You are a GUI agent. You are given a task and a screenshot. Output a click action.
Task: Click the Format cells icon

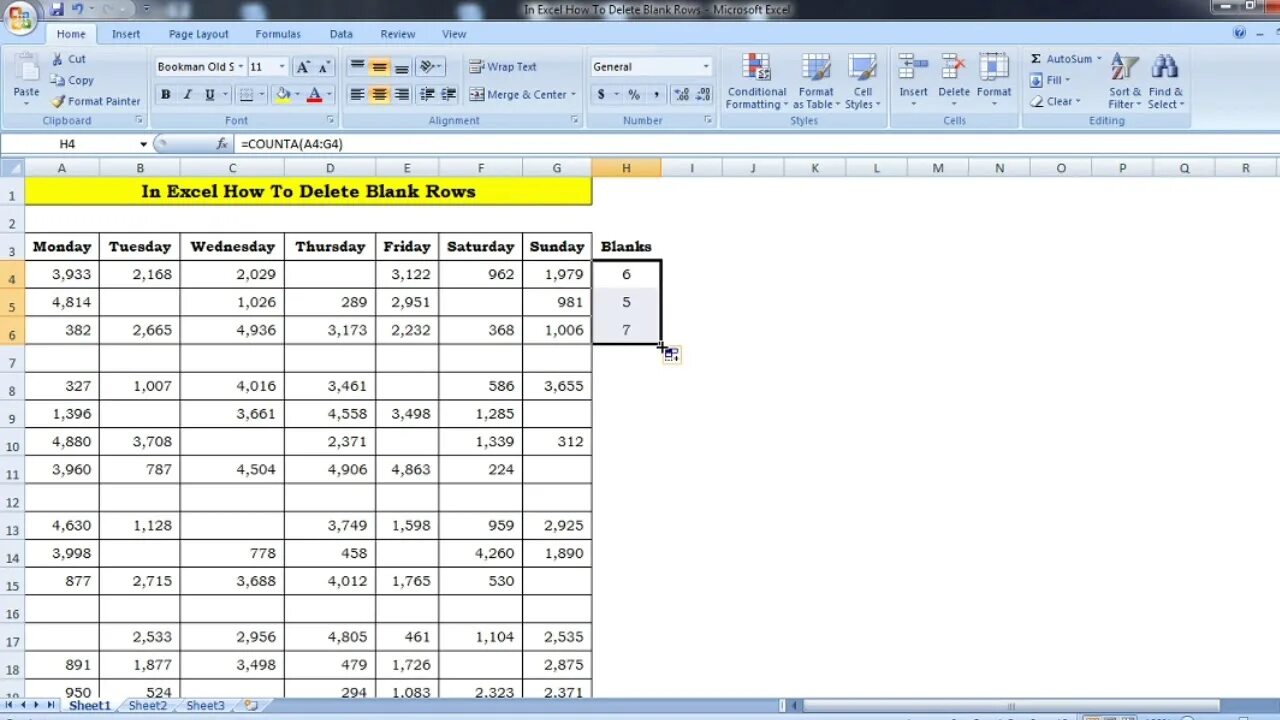click(x=994, y=66)
